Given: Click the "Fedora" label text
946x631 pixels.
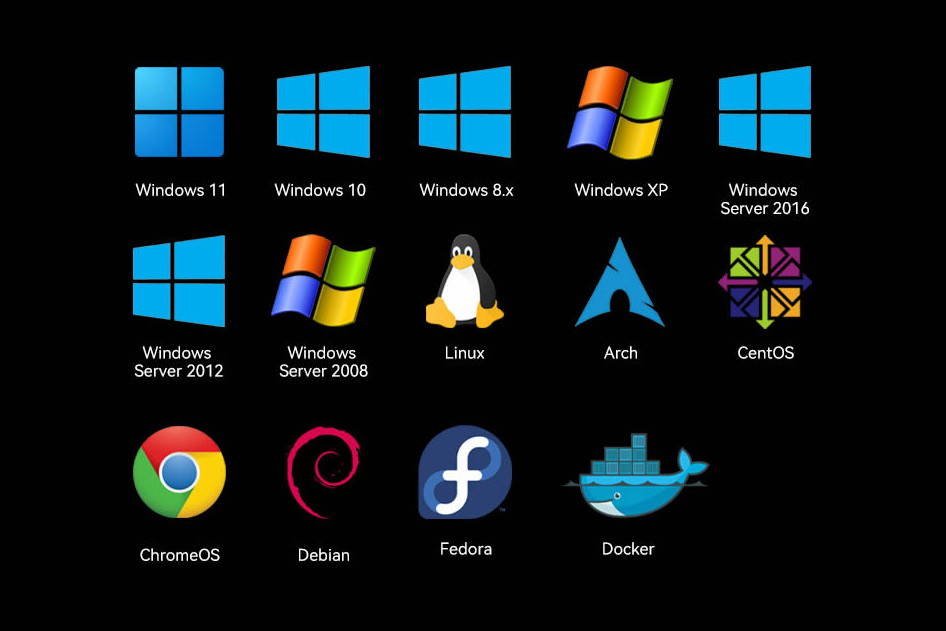Looking at the screenshot, I should (x=466, y=549).
